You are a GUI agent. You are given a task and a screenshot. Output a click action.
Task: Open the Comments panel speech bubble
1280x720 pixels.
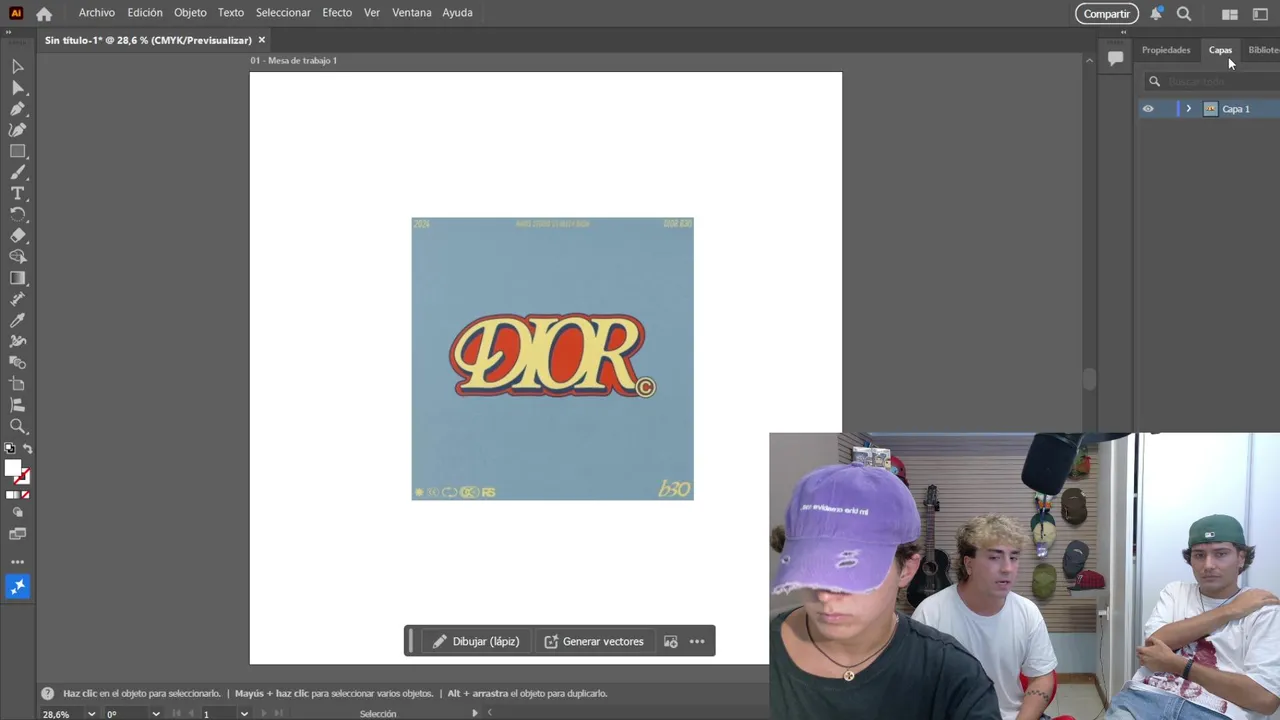1115,58
